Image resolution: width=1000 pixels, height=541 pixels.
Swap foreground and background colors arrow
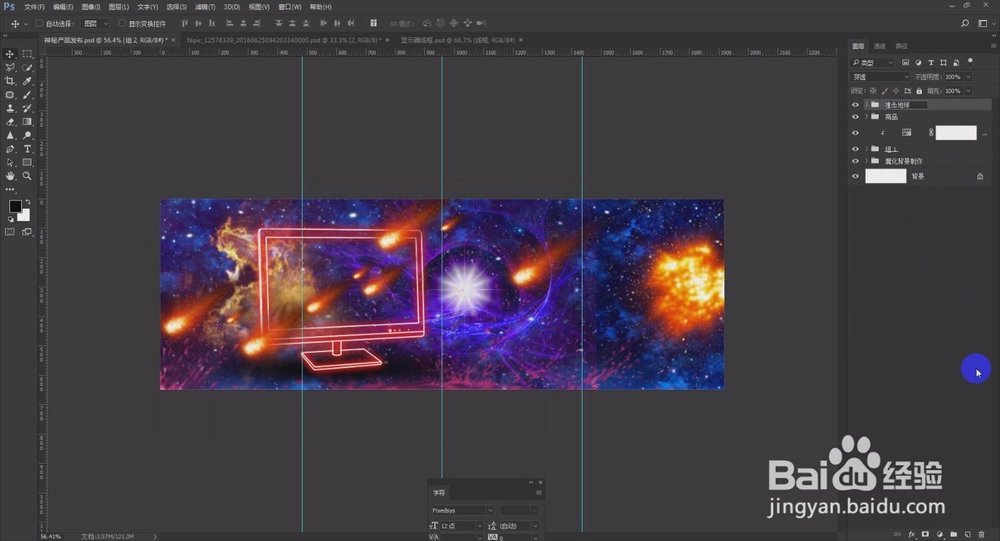point(27,202)
